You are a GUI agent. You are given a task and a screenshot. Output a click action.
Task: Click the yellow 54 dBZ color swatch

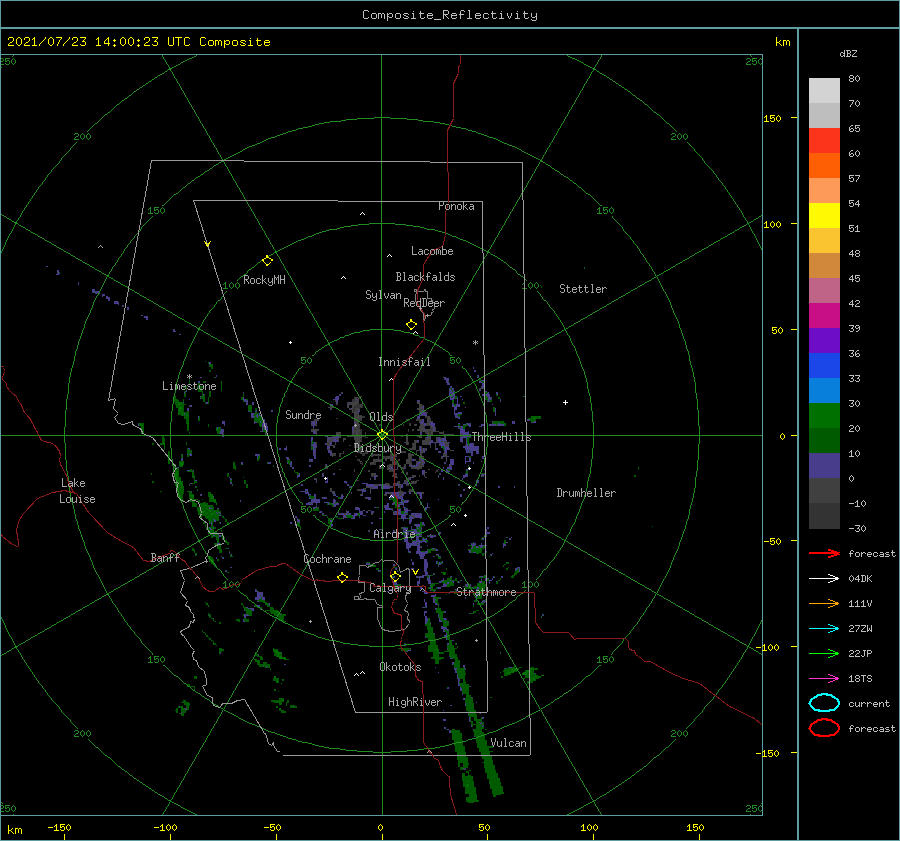(824, 215)
